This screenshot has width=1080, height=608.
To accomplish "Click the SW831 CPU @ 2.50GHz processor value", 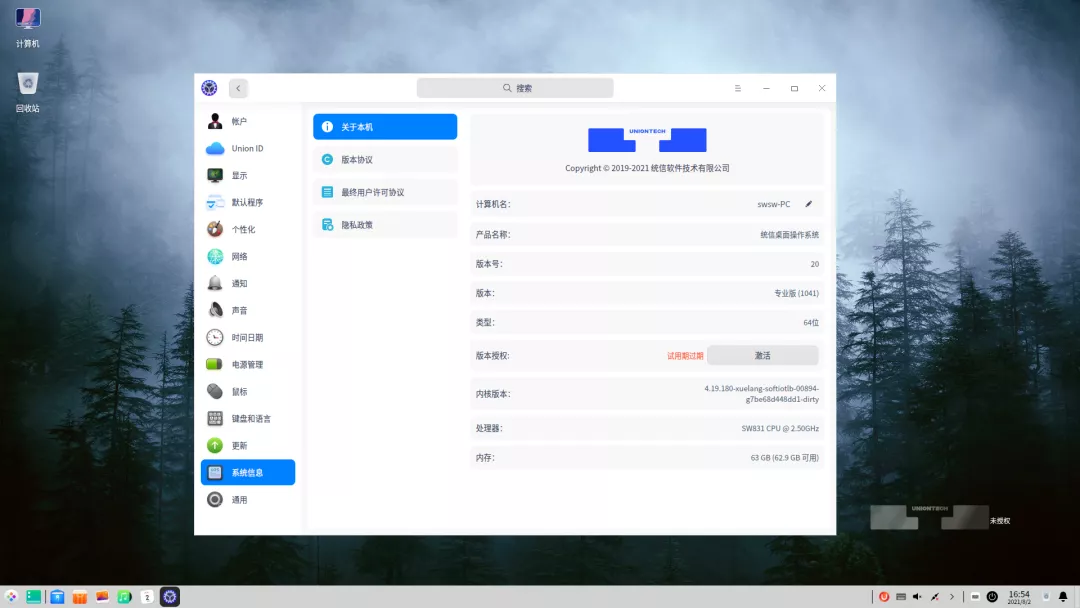I will pyautogui.click(x=780, y=428).
